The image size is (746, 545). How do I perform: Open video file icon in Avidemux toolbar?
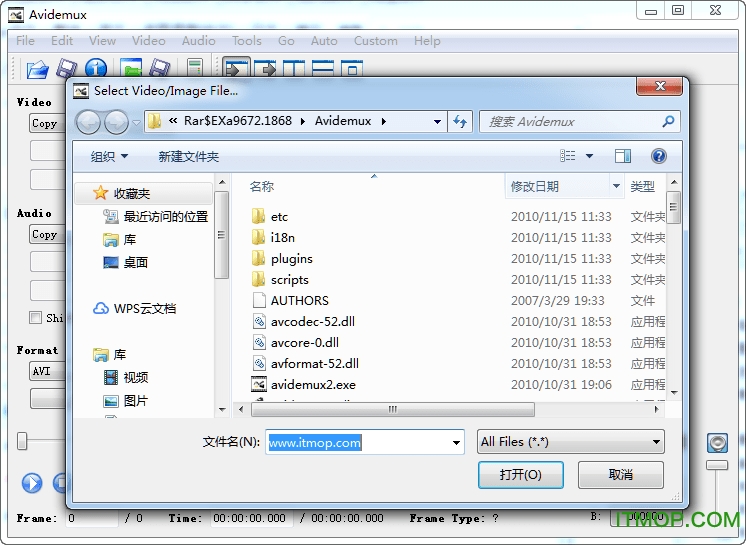(38, 69)
